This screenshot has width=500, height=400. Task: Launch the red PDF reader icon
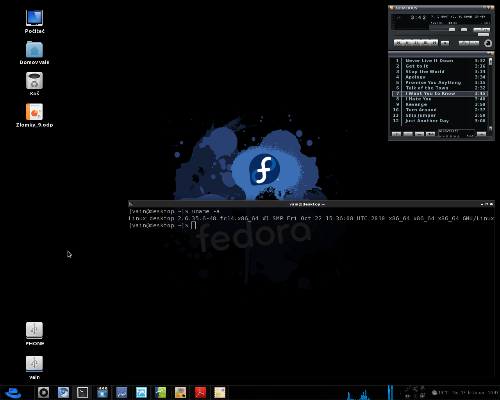coord(200,393)
